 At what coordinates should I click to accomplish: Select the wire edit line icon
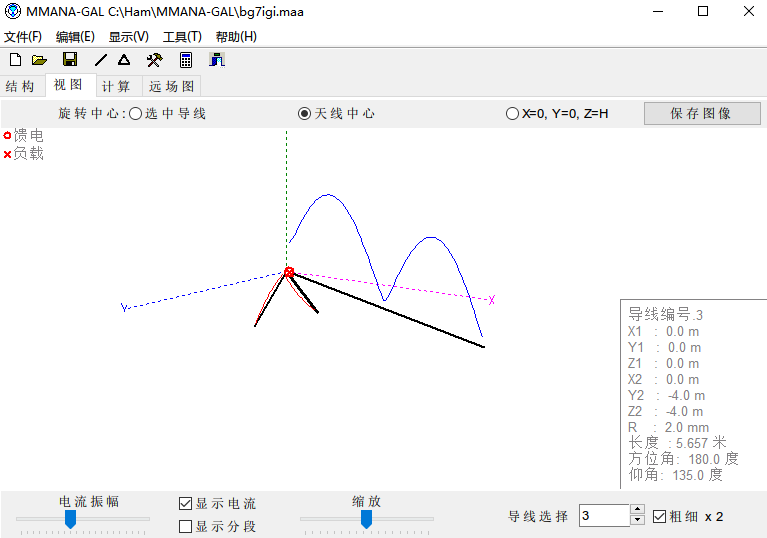[x=101, y=60]
